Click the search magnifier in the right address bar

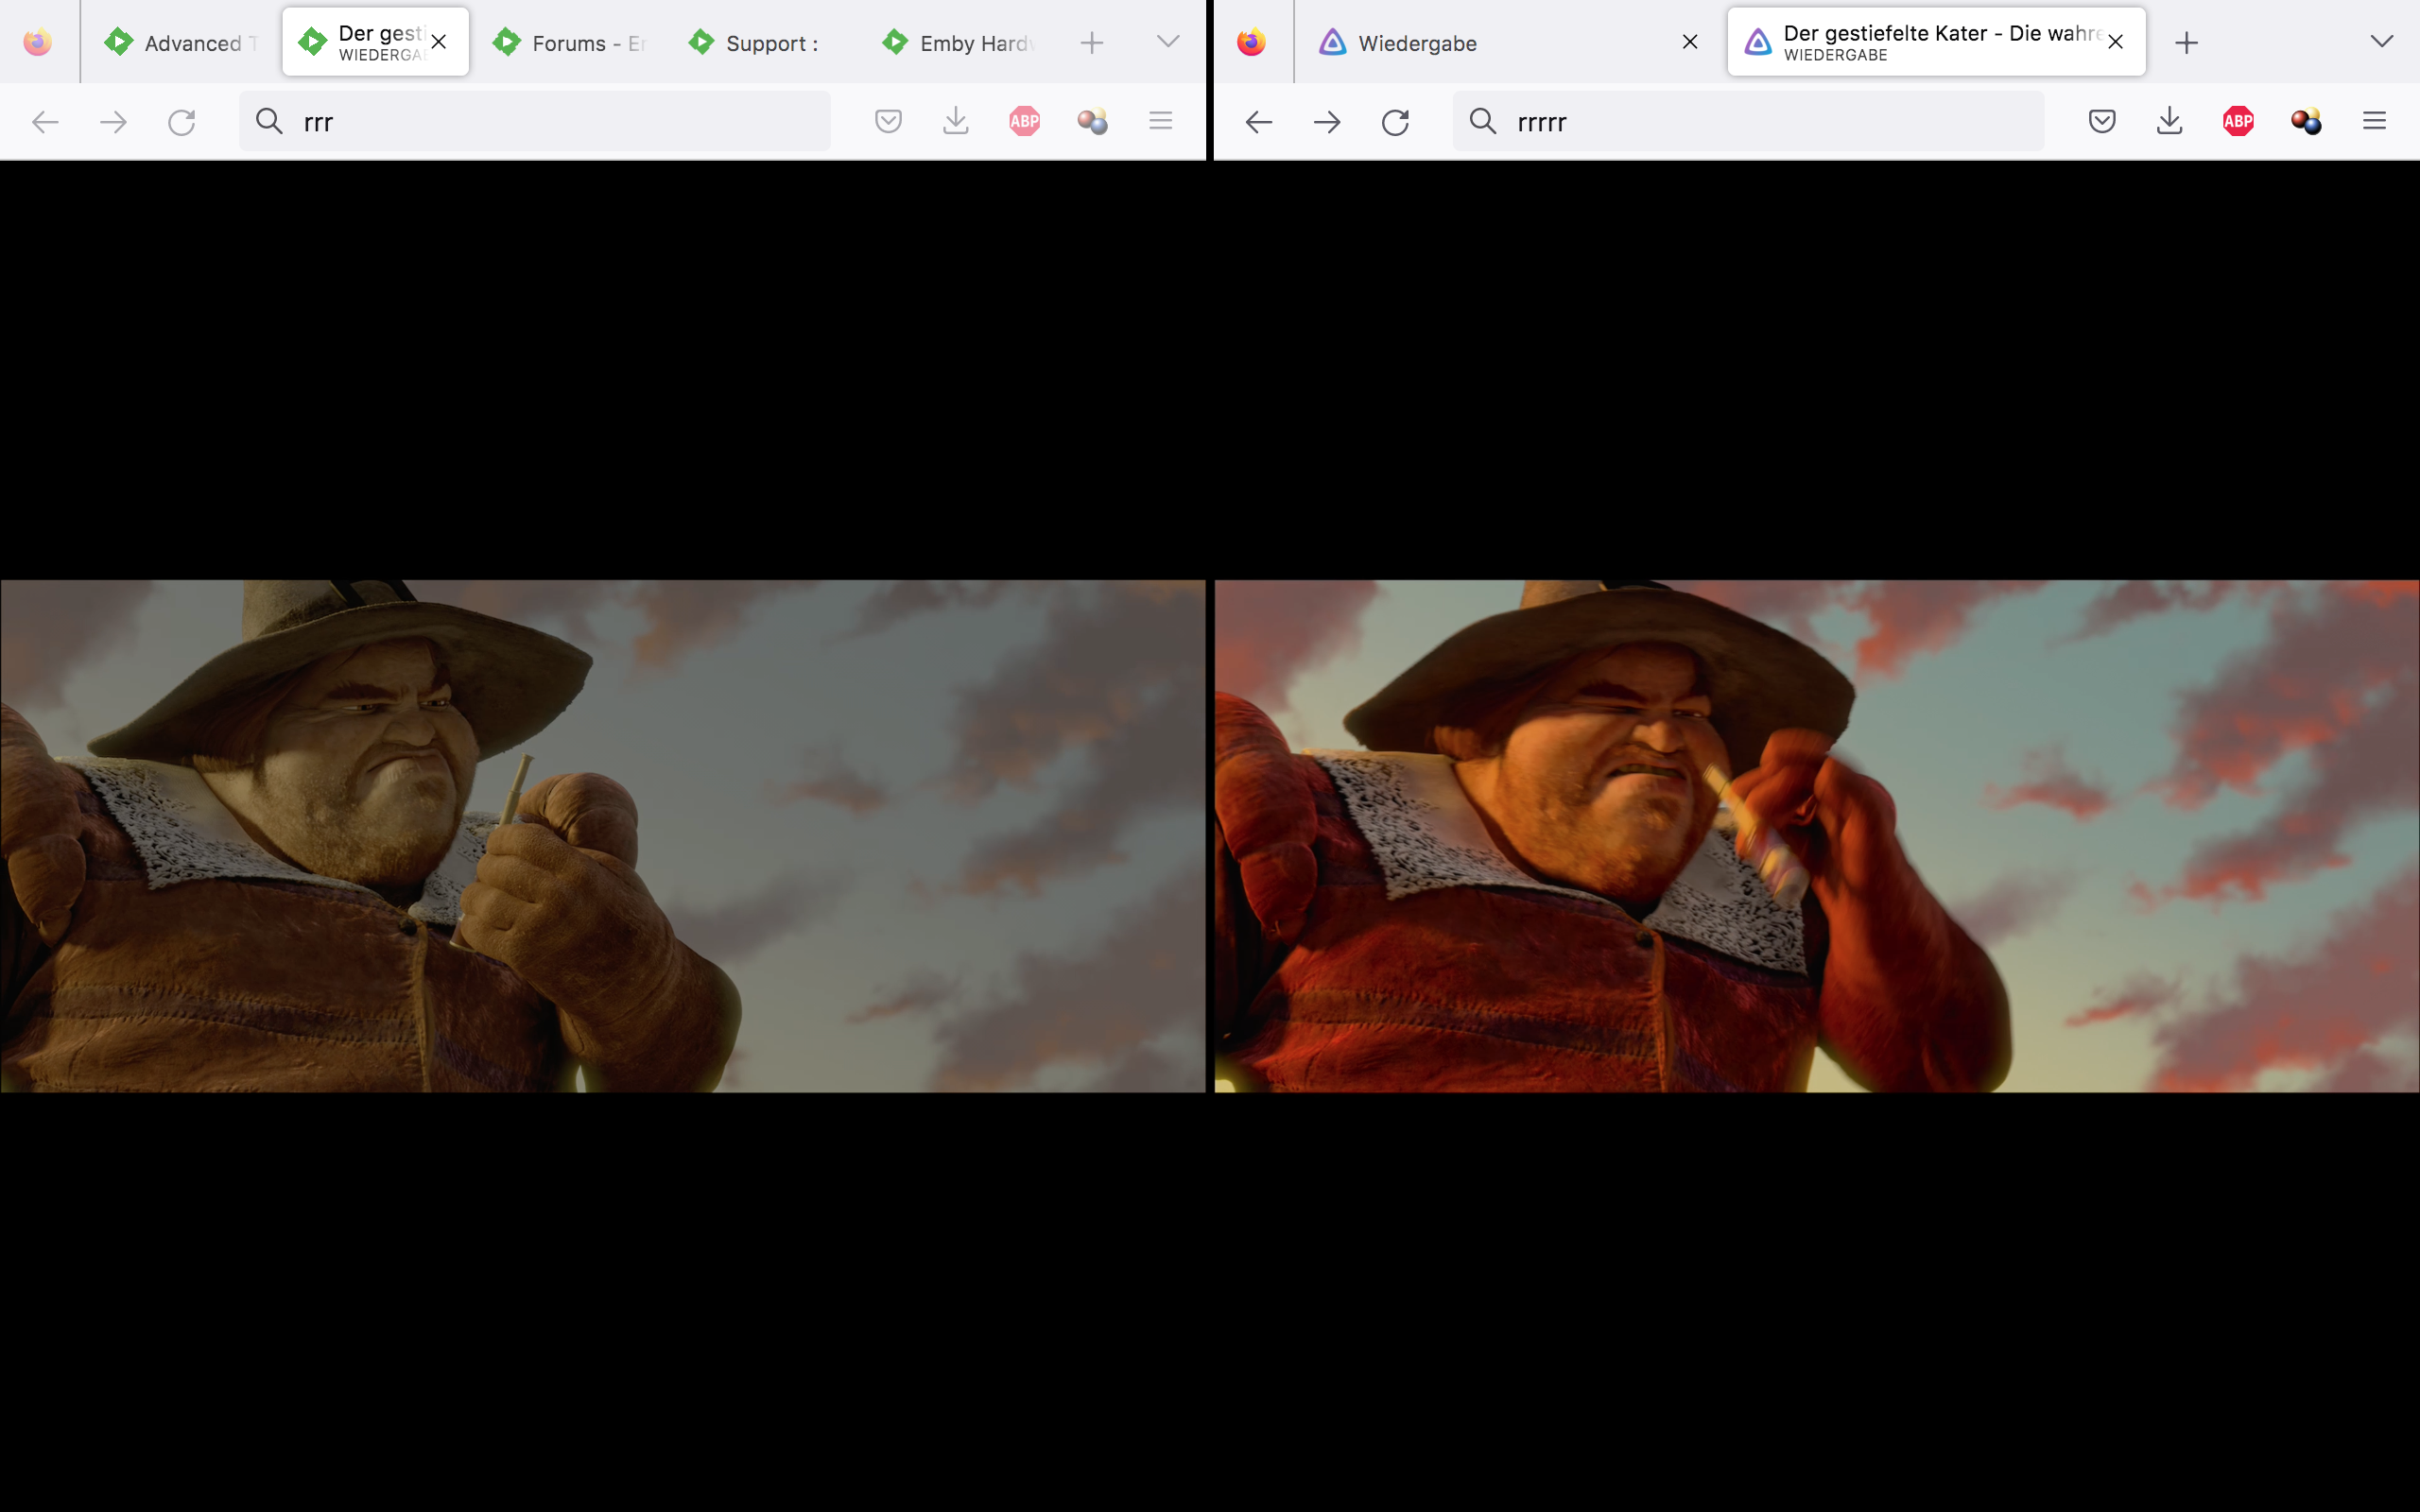point(1481,121)
